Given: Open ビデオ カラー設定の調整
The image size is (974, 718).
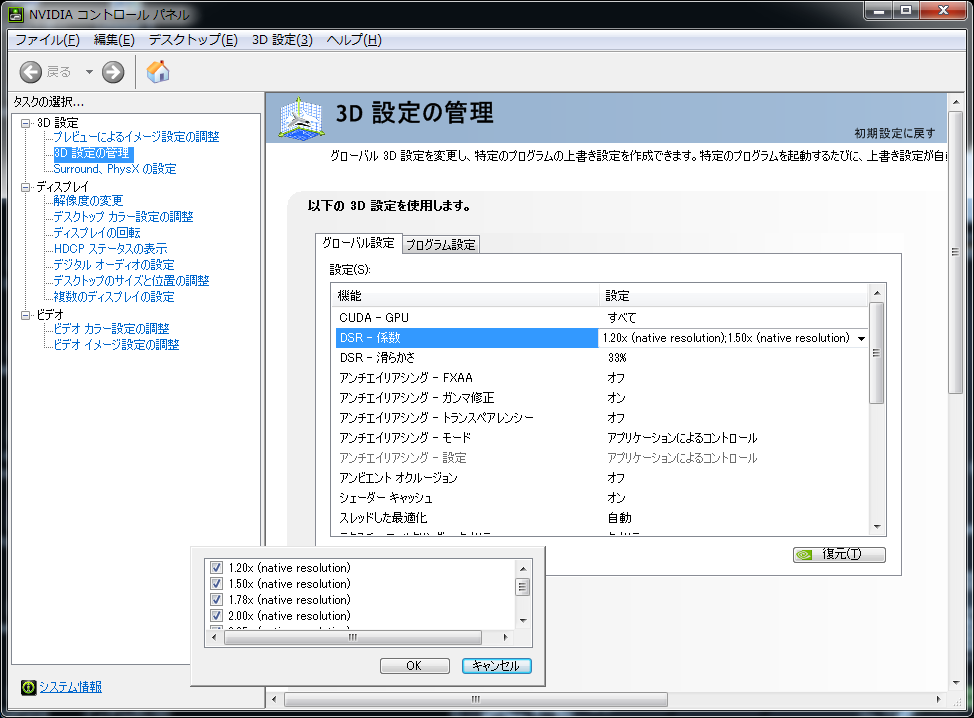Looking at the screenshot, I should 111,329.
